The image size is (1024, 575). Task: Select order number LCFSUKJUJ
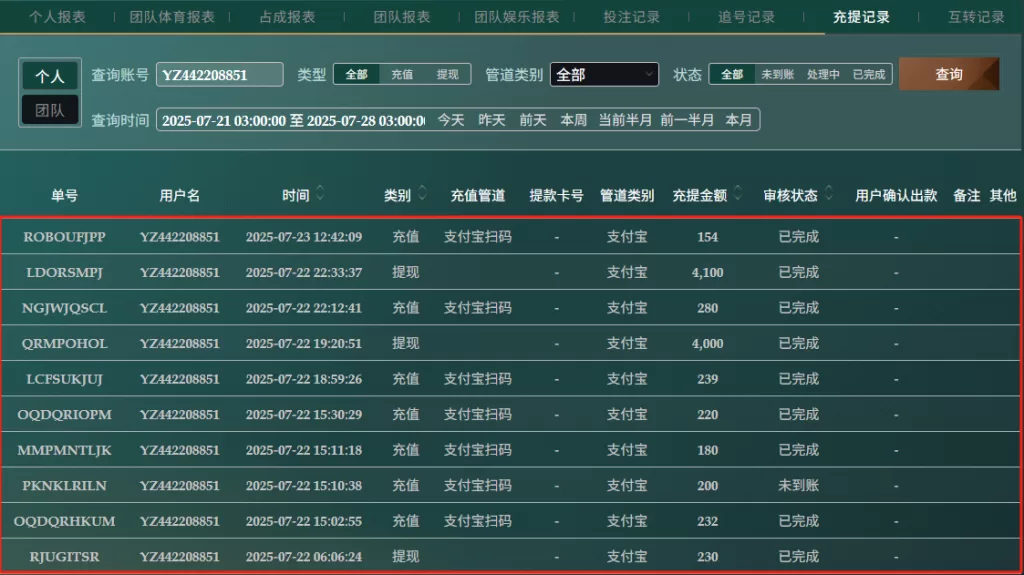click(x=64, y=379)
